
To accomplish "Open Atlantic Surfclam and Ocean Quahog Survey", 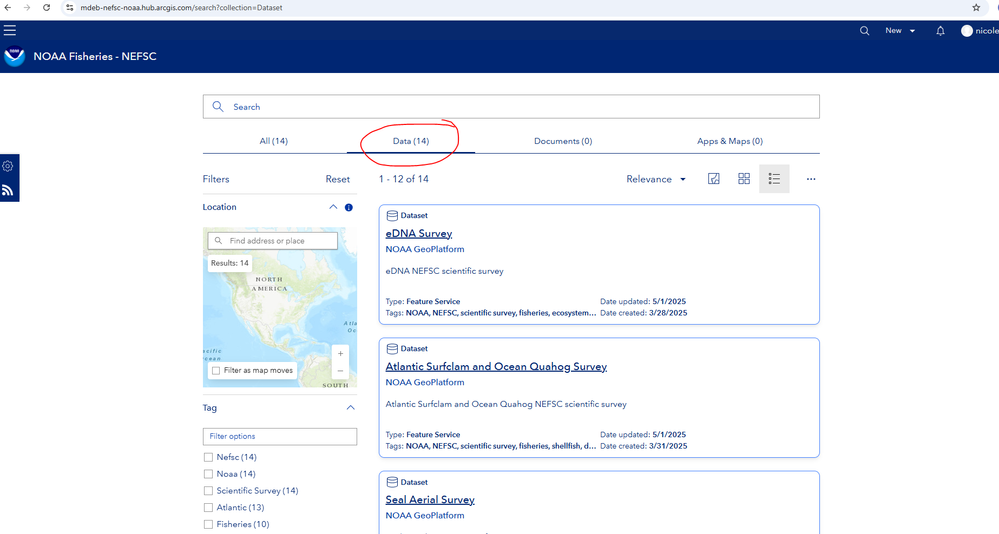I will (496, 366).
